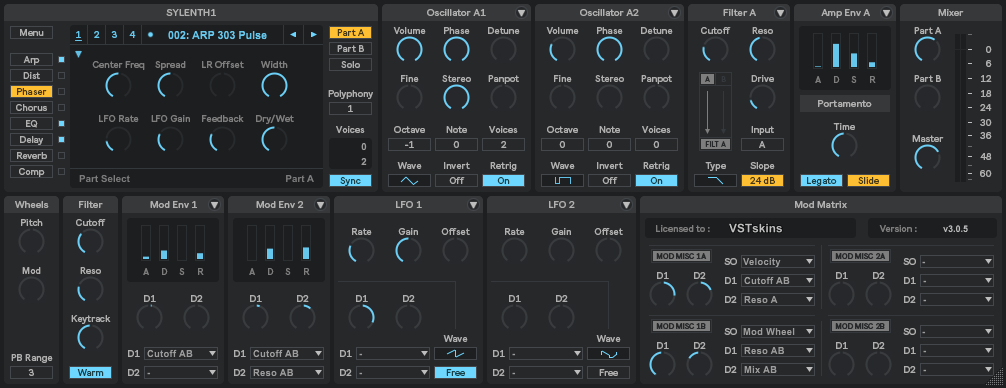Click the Phaser Center Freq knob

(x=118, y=84)
